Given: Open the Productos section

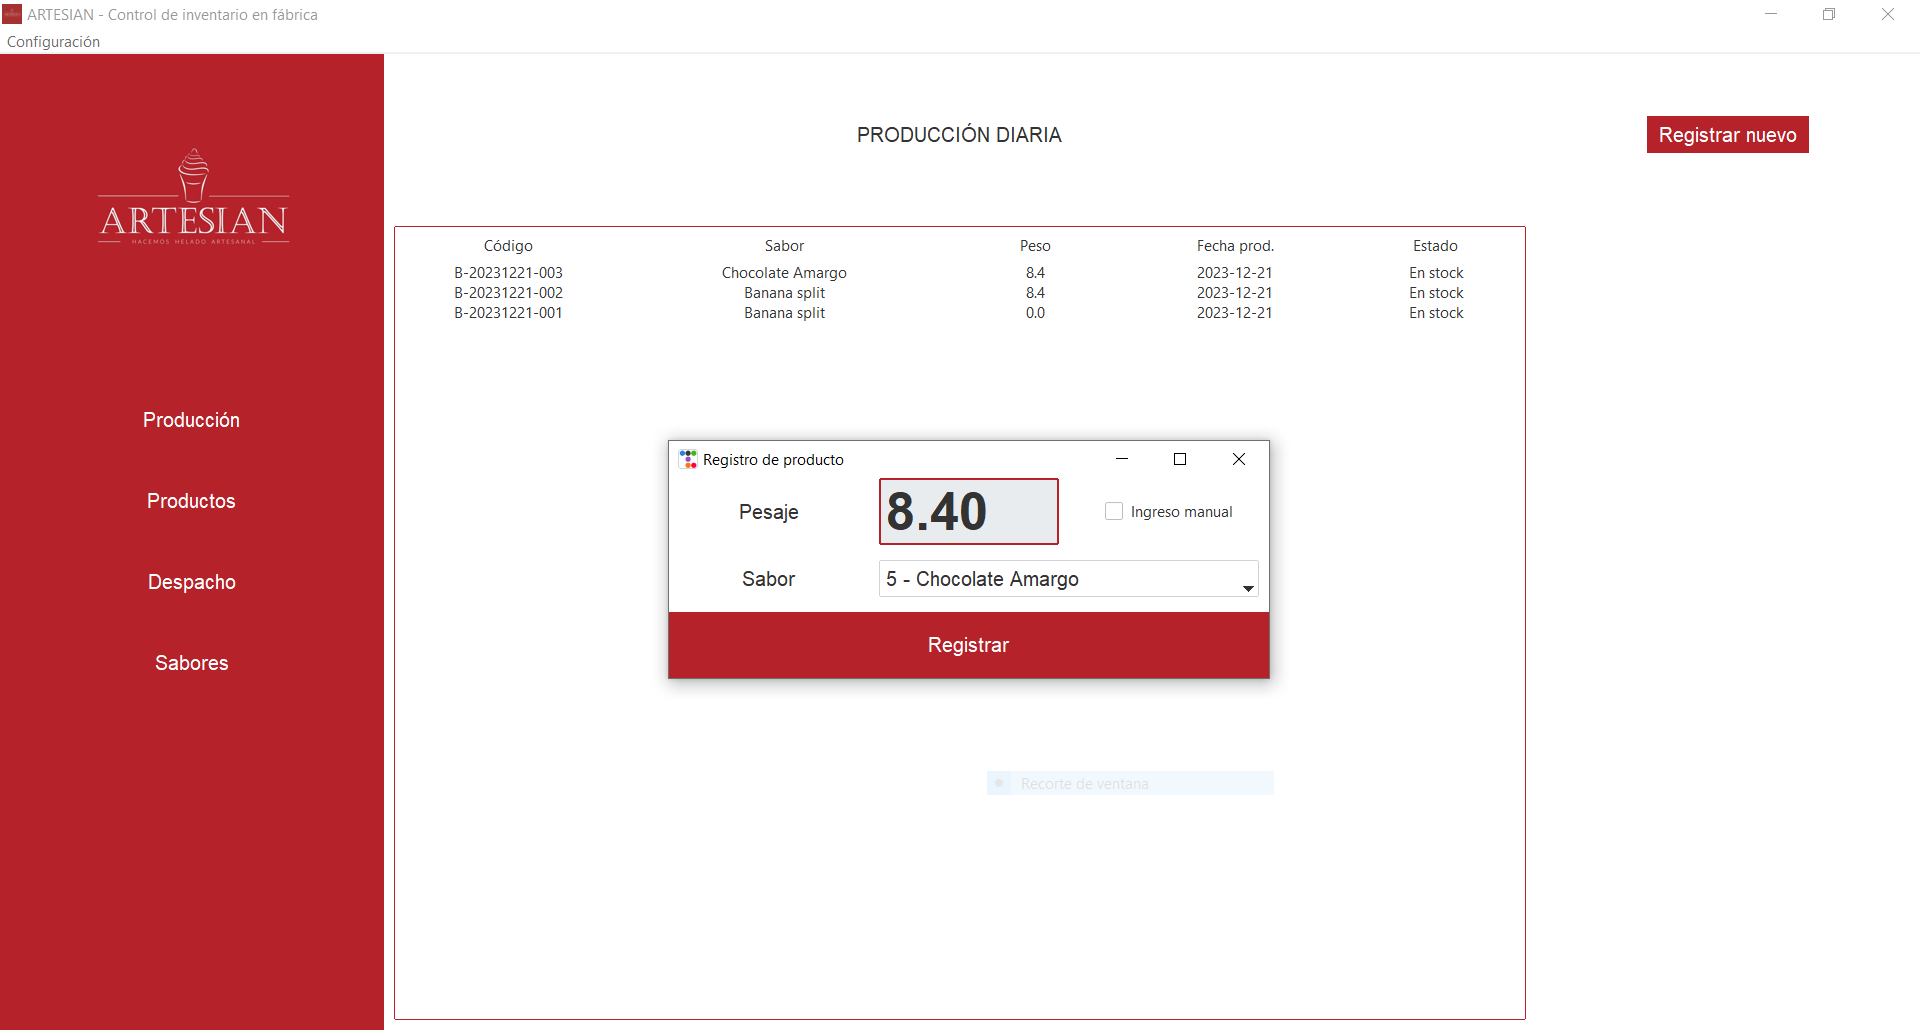Looking at the screenshot, I should [x=191, y=501].
